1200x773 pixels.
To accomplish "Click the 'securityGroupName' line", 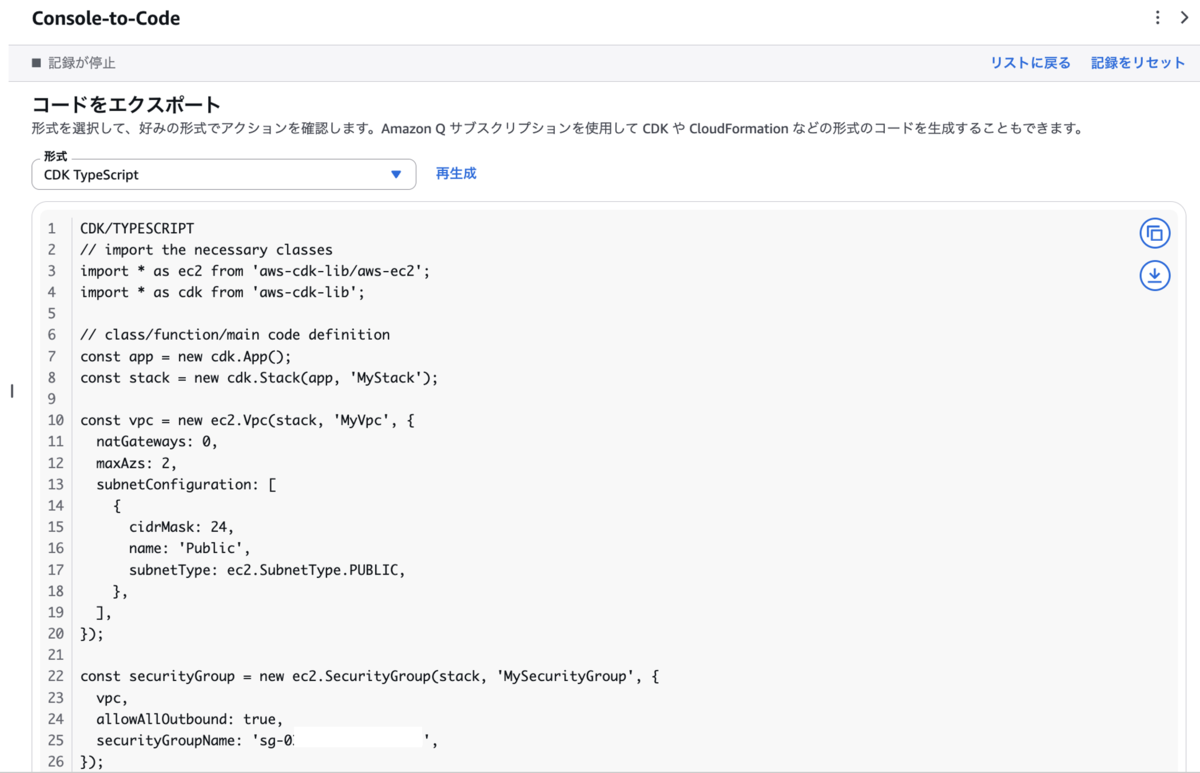I will 267,741.
